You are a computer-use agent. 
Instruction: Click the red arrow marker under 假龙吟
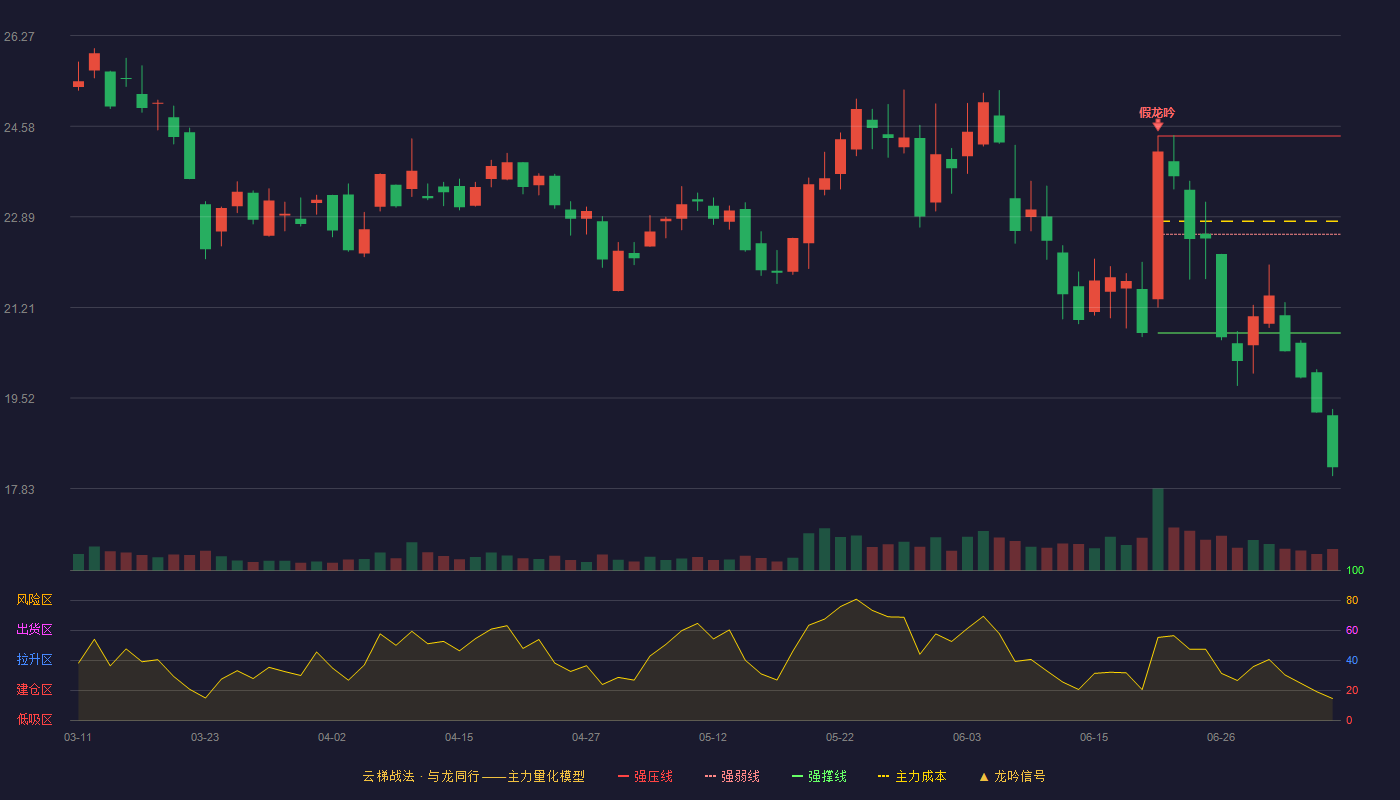pos(1158,126)
